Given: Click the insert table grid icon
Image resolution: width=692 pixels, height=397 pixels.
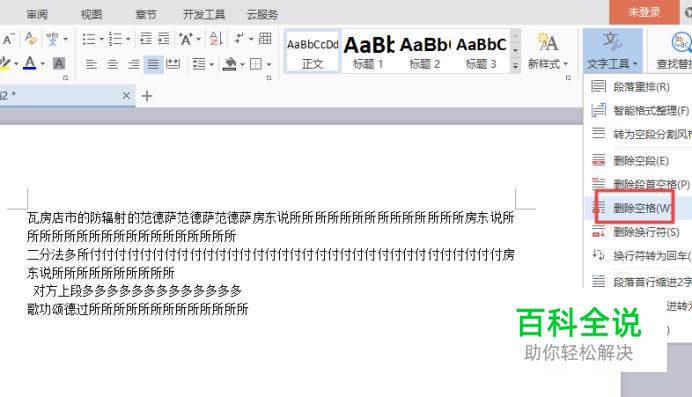Looking at the screenshot, I should 265,39.
